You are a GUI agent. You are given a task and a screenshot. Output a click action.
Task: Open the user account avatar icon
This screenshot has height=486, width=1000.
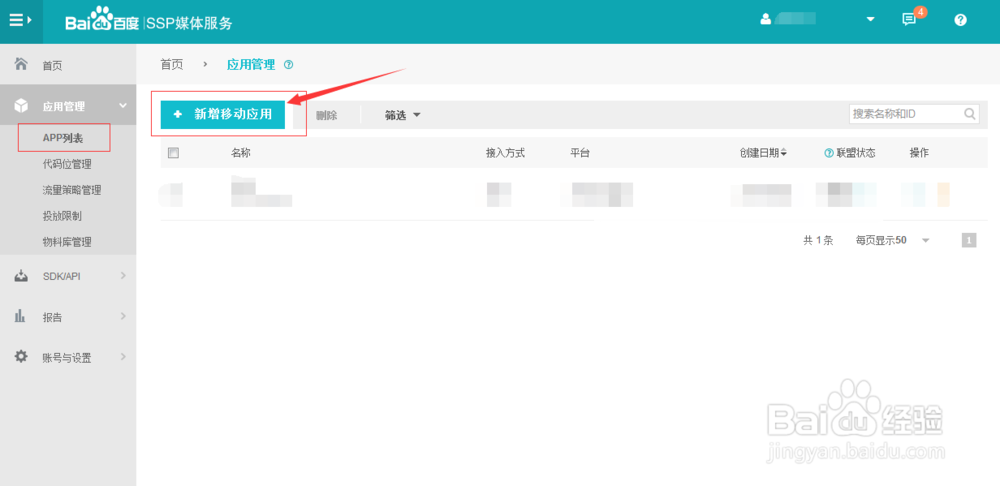[766, 19]
